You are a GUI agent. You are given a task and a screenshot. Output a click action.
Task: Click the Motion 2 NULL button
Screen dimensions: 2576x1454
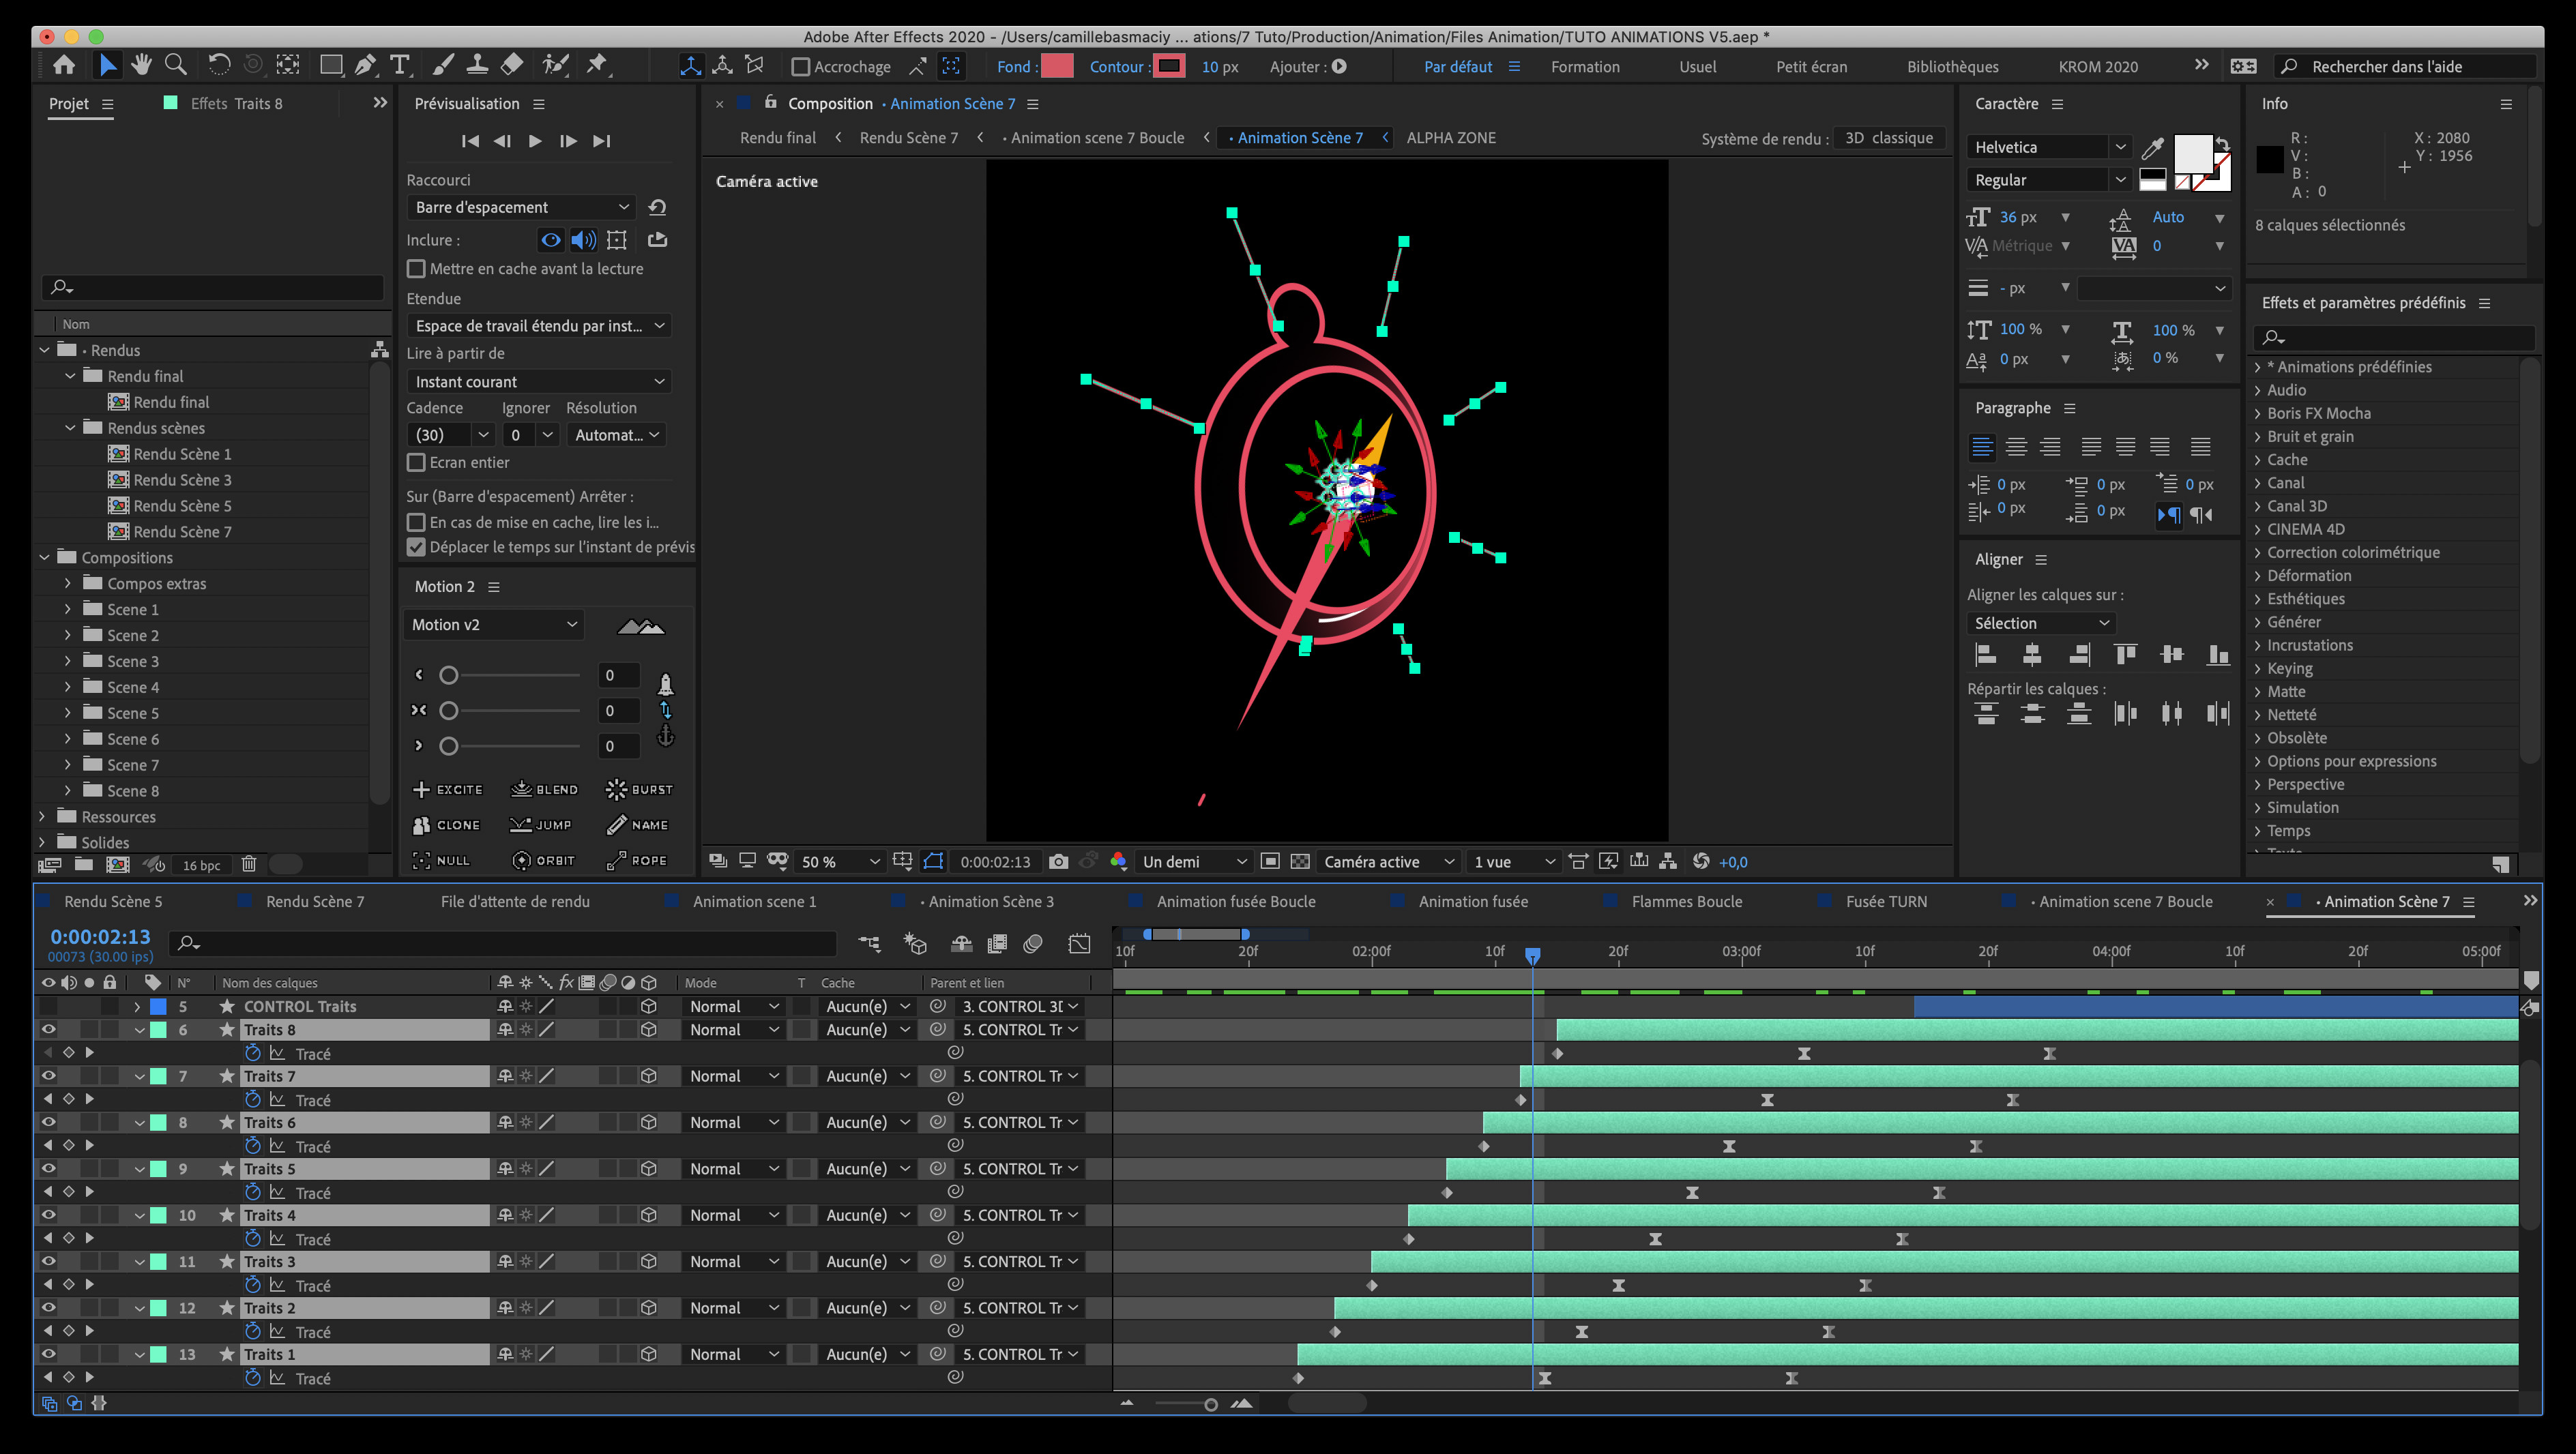[x=441, y=860]
